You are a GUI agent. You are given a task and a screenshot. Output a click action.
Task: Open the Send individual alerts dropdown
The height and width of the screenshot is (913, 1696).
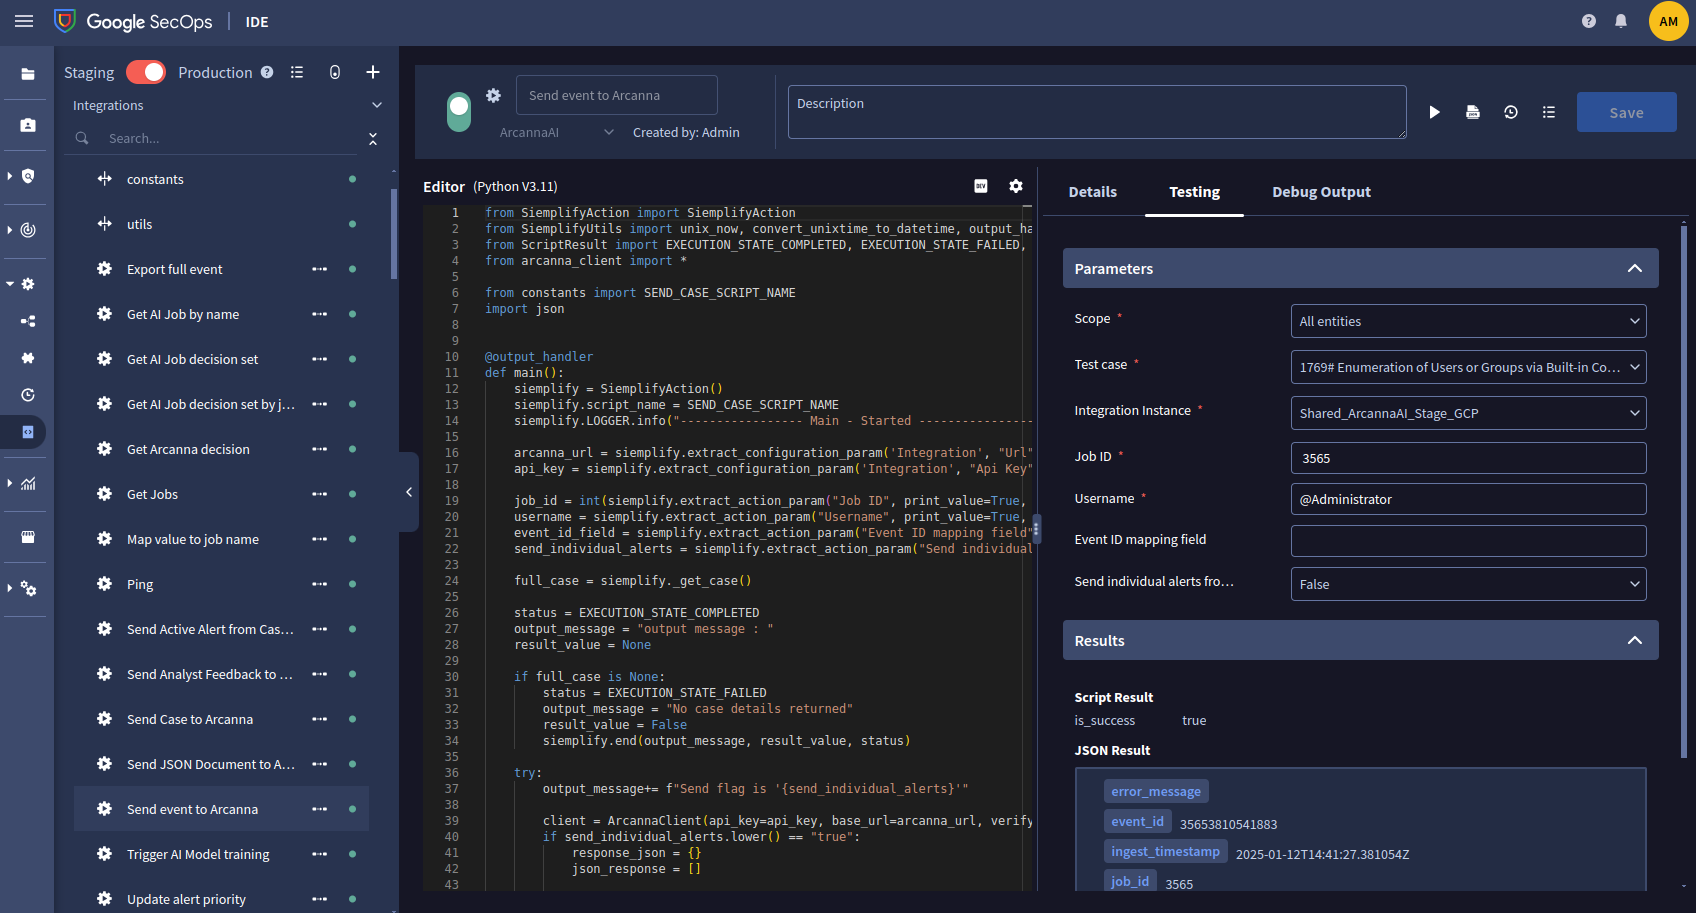pos(1468,584)
